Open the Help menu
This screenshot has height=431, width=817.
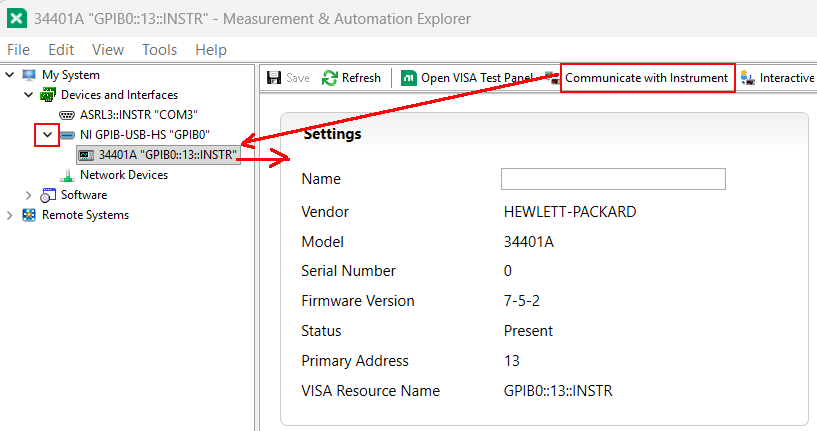(x=211, y=50)
